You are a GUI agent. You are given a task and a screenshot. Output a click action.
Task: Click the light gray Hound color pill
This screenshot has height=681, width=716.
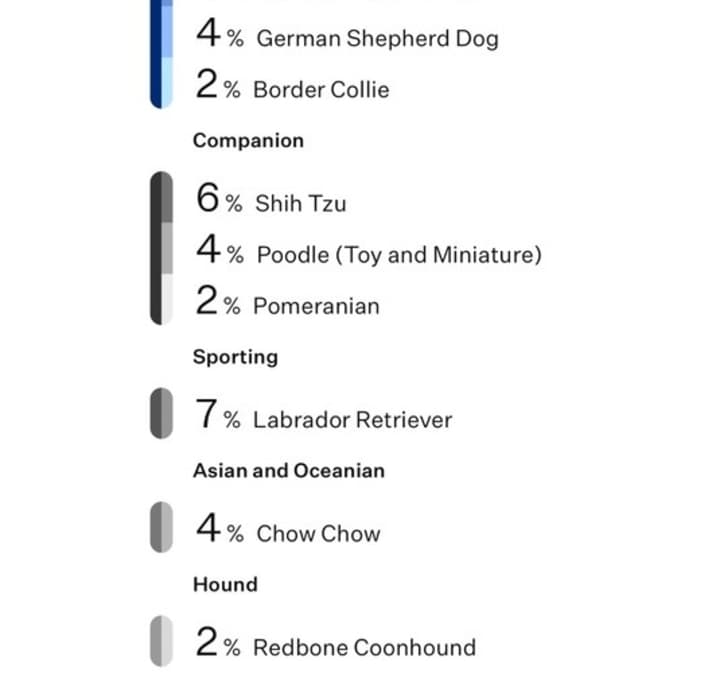click(162, 641)
